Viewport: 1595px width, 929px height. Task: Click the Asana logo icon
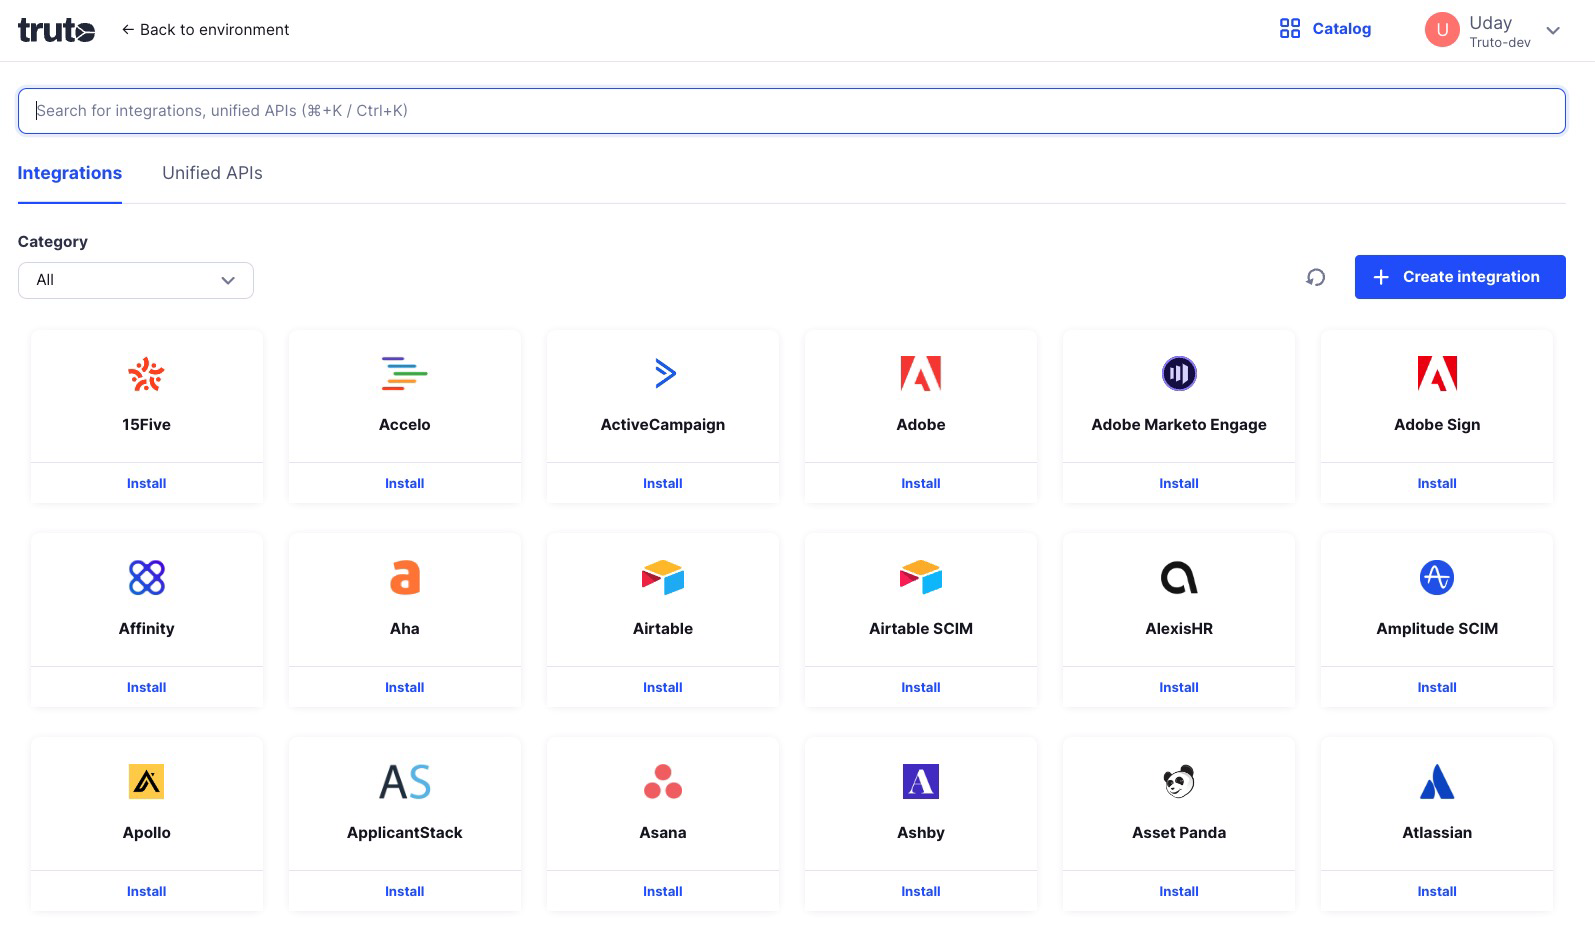click(x=663, y=782)
